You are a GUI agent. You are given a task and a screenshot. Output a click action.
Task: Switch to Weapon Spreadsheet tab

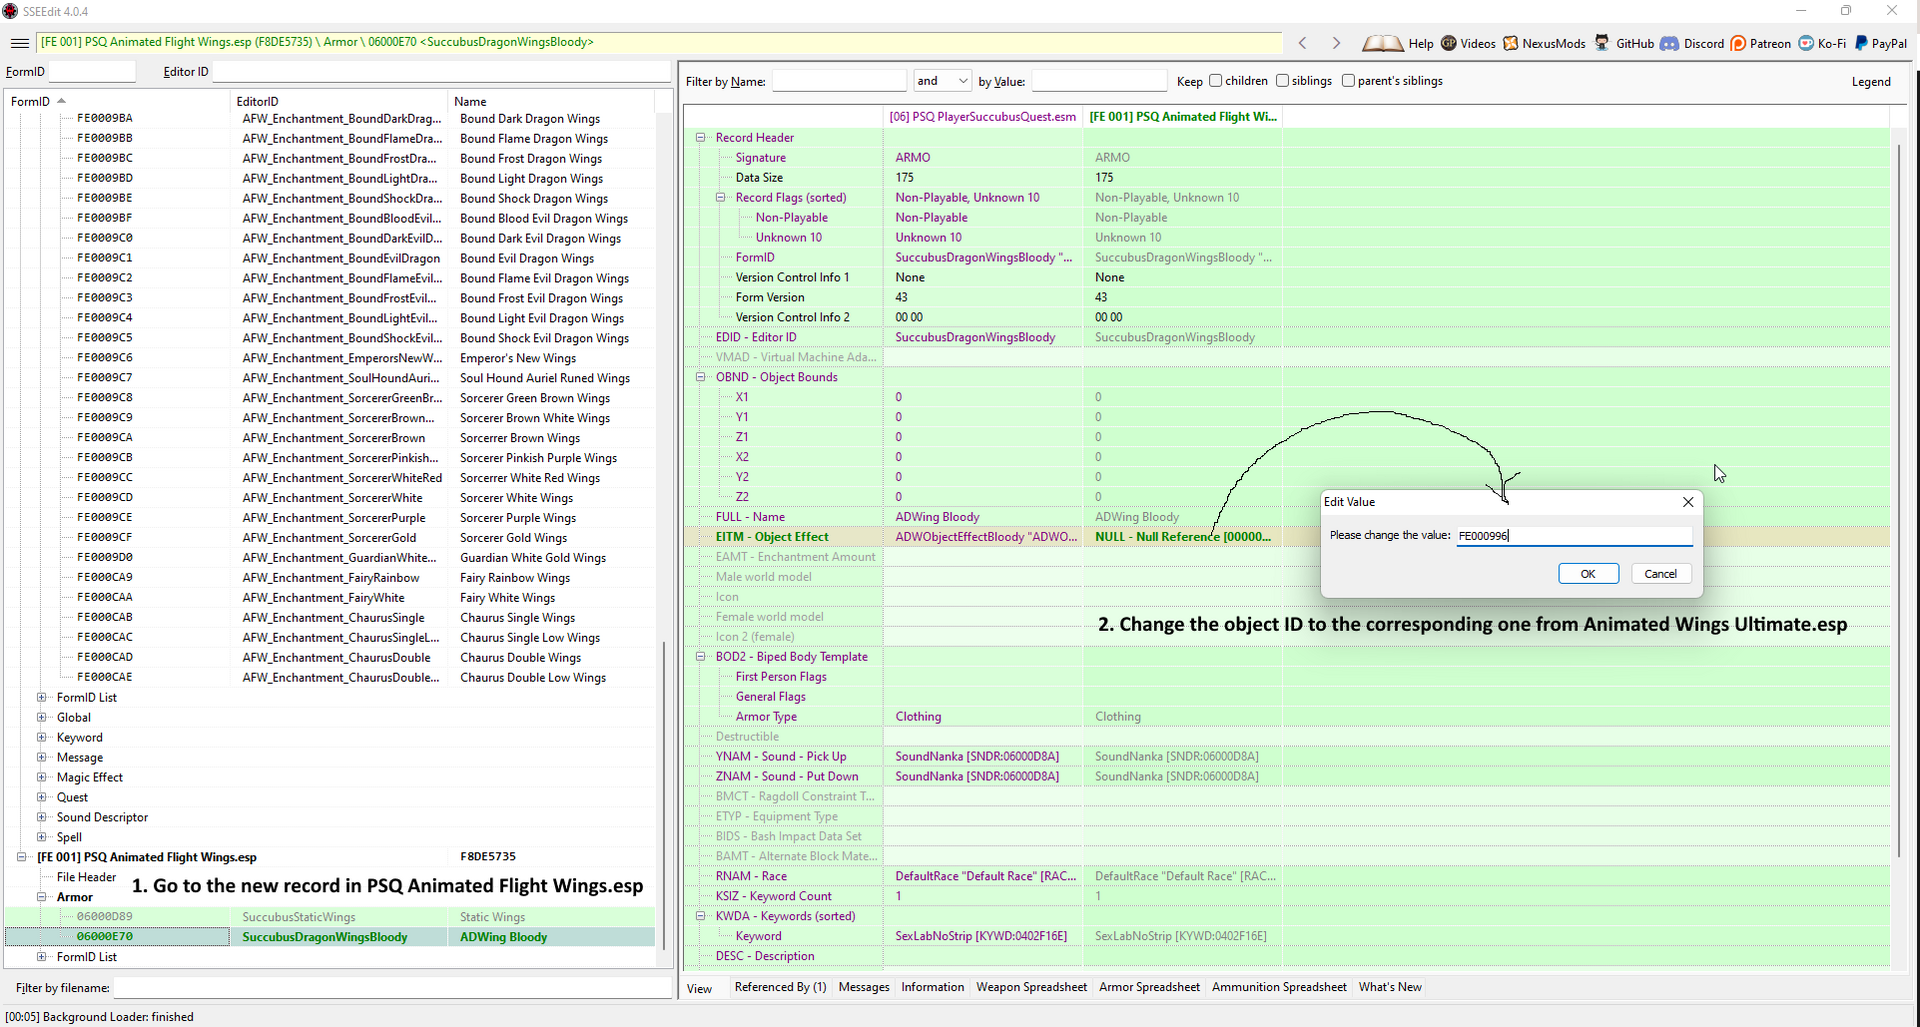pos(1031,987)
